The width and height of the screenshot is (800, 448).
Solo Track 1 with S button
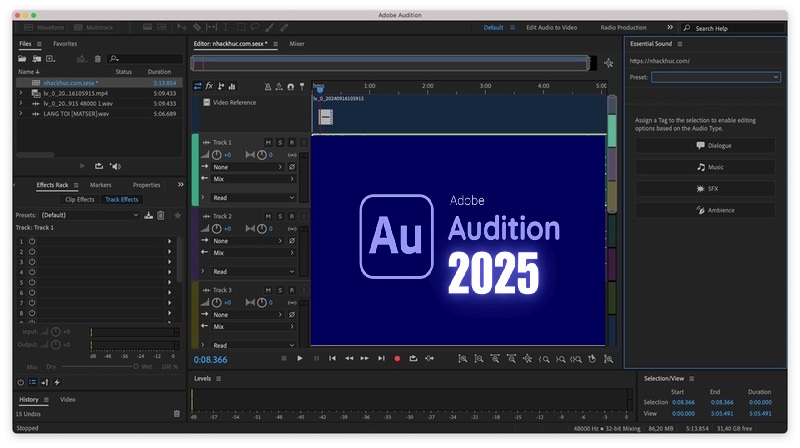[x=280, y=142]
